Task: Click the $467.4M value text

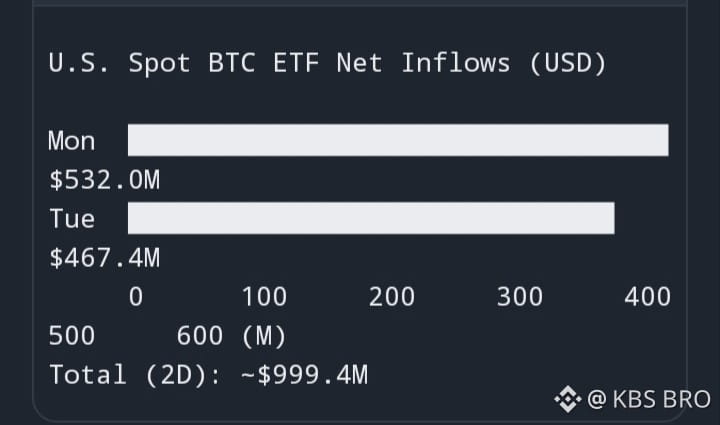Action: coord(105,257)
